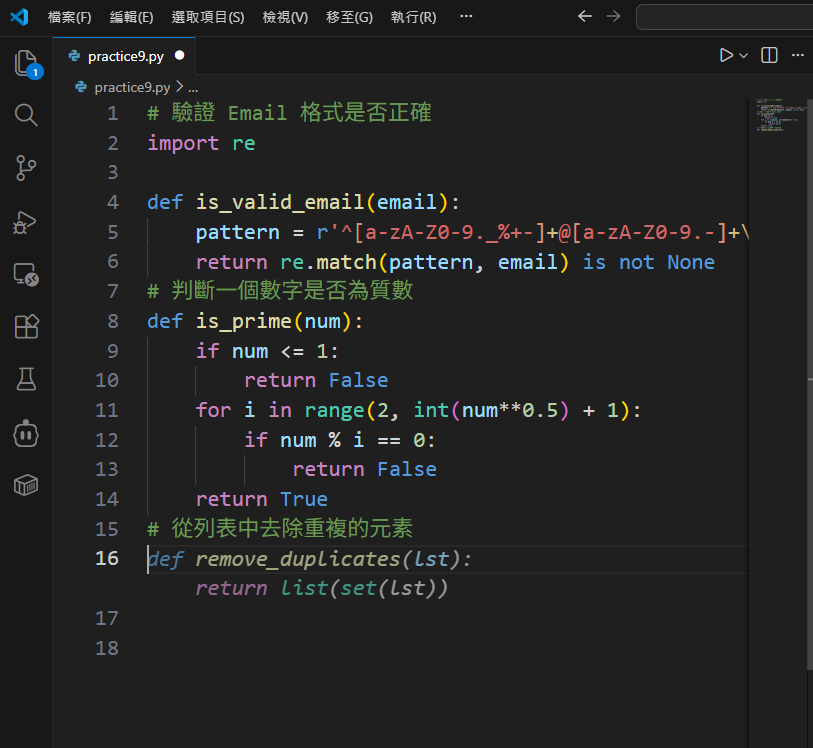Open the 檢視(V) menu

(x=285, y=17)
